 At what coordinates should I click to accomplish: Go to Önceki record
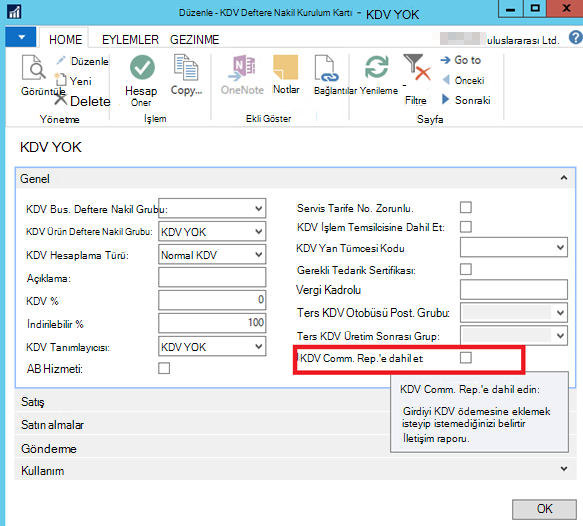[469, 80]
